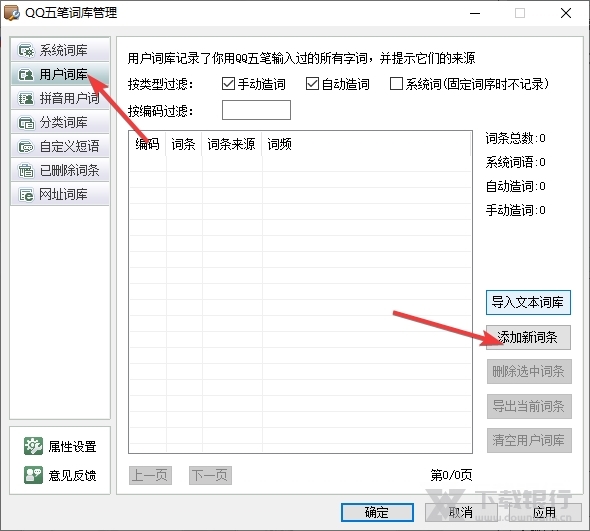Click the 上一页 page button
Screen dimensions: 590x531
pos(150,475)
